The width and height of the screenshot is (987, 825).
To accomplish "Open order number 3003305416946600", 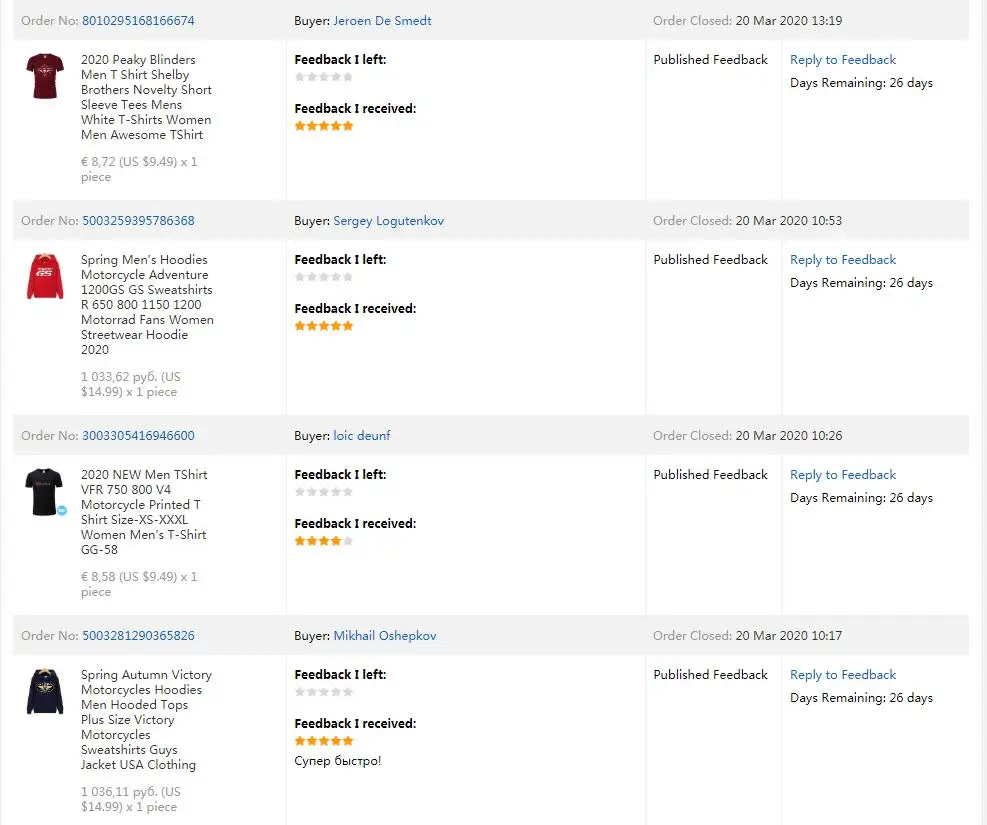I will [138, 436].
